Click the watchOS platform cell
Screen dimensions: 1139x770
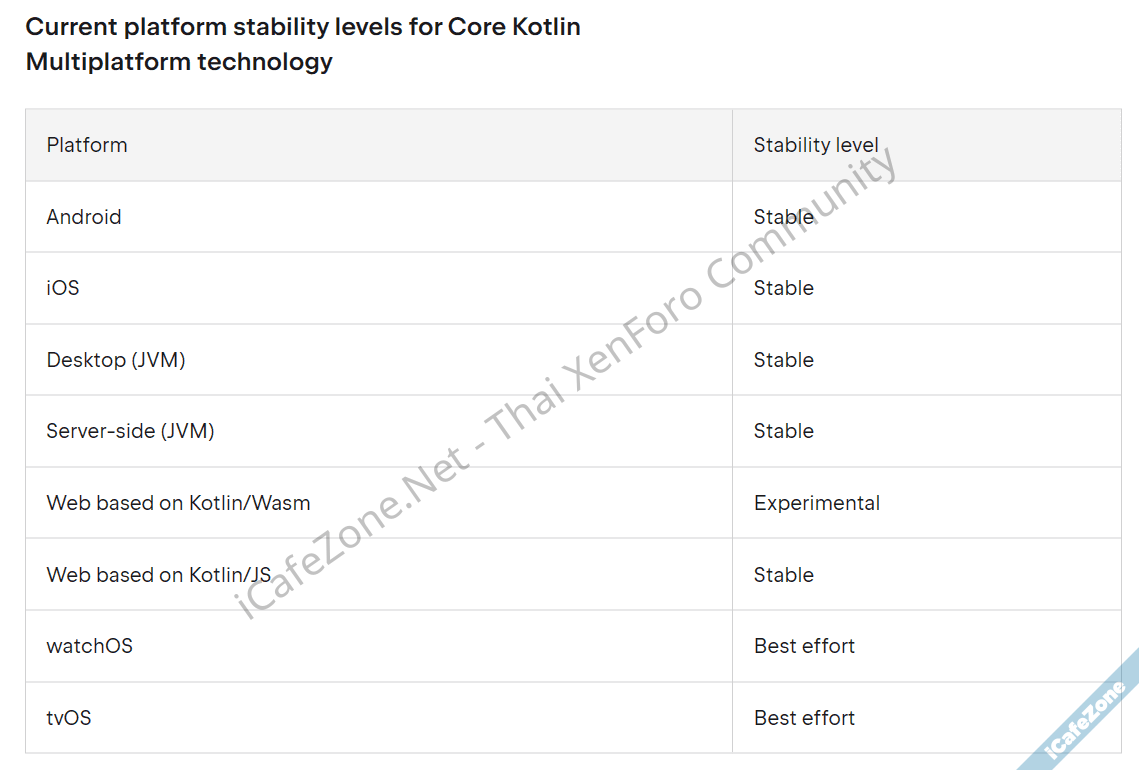(89, 646)
